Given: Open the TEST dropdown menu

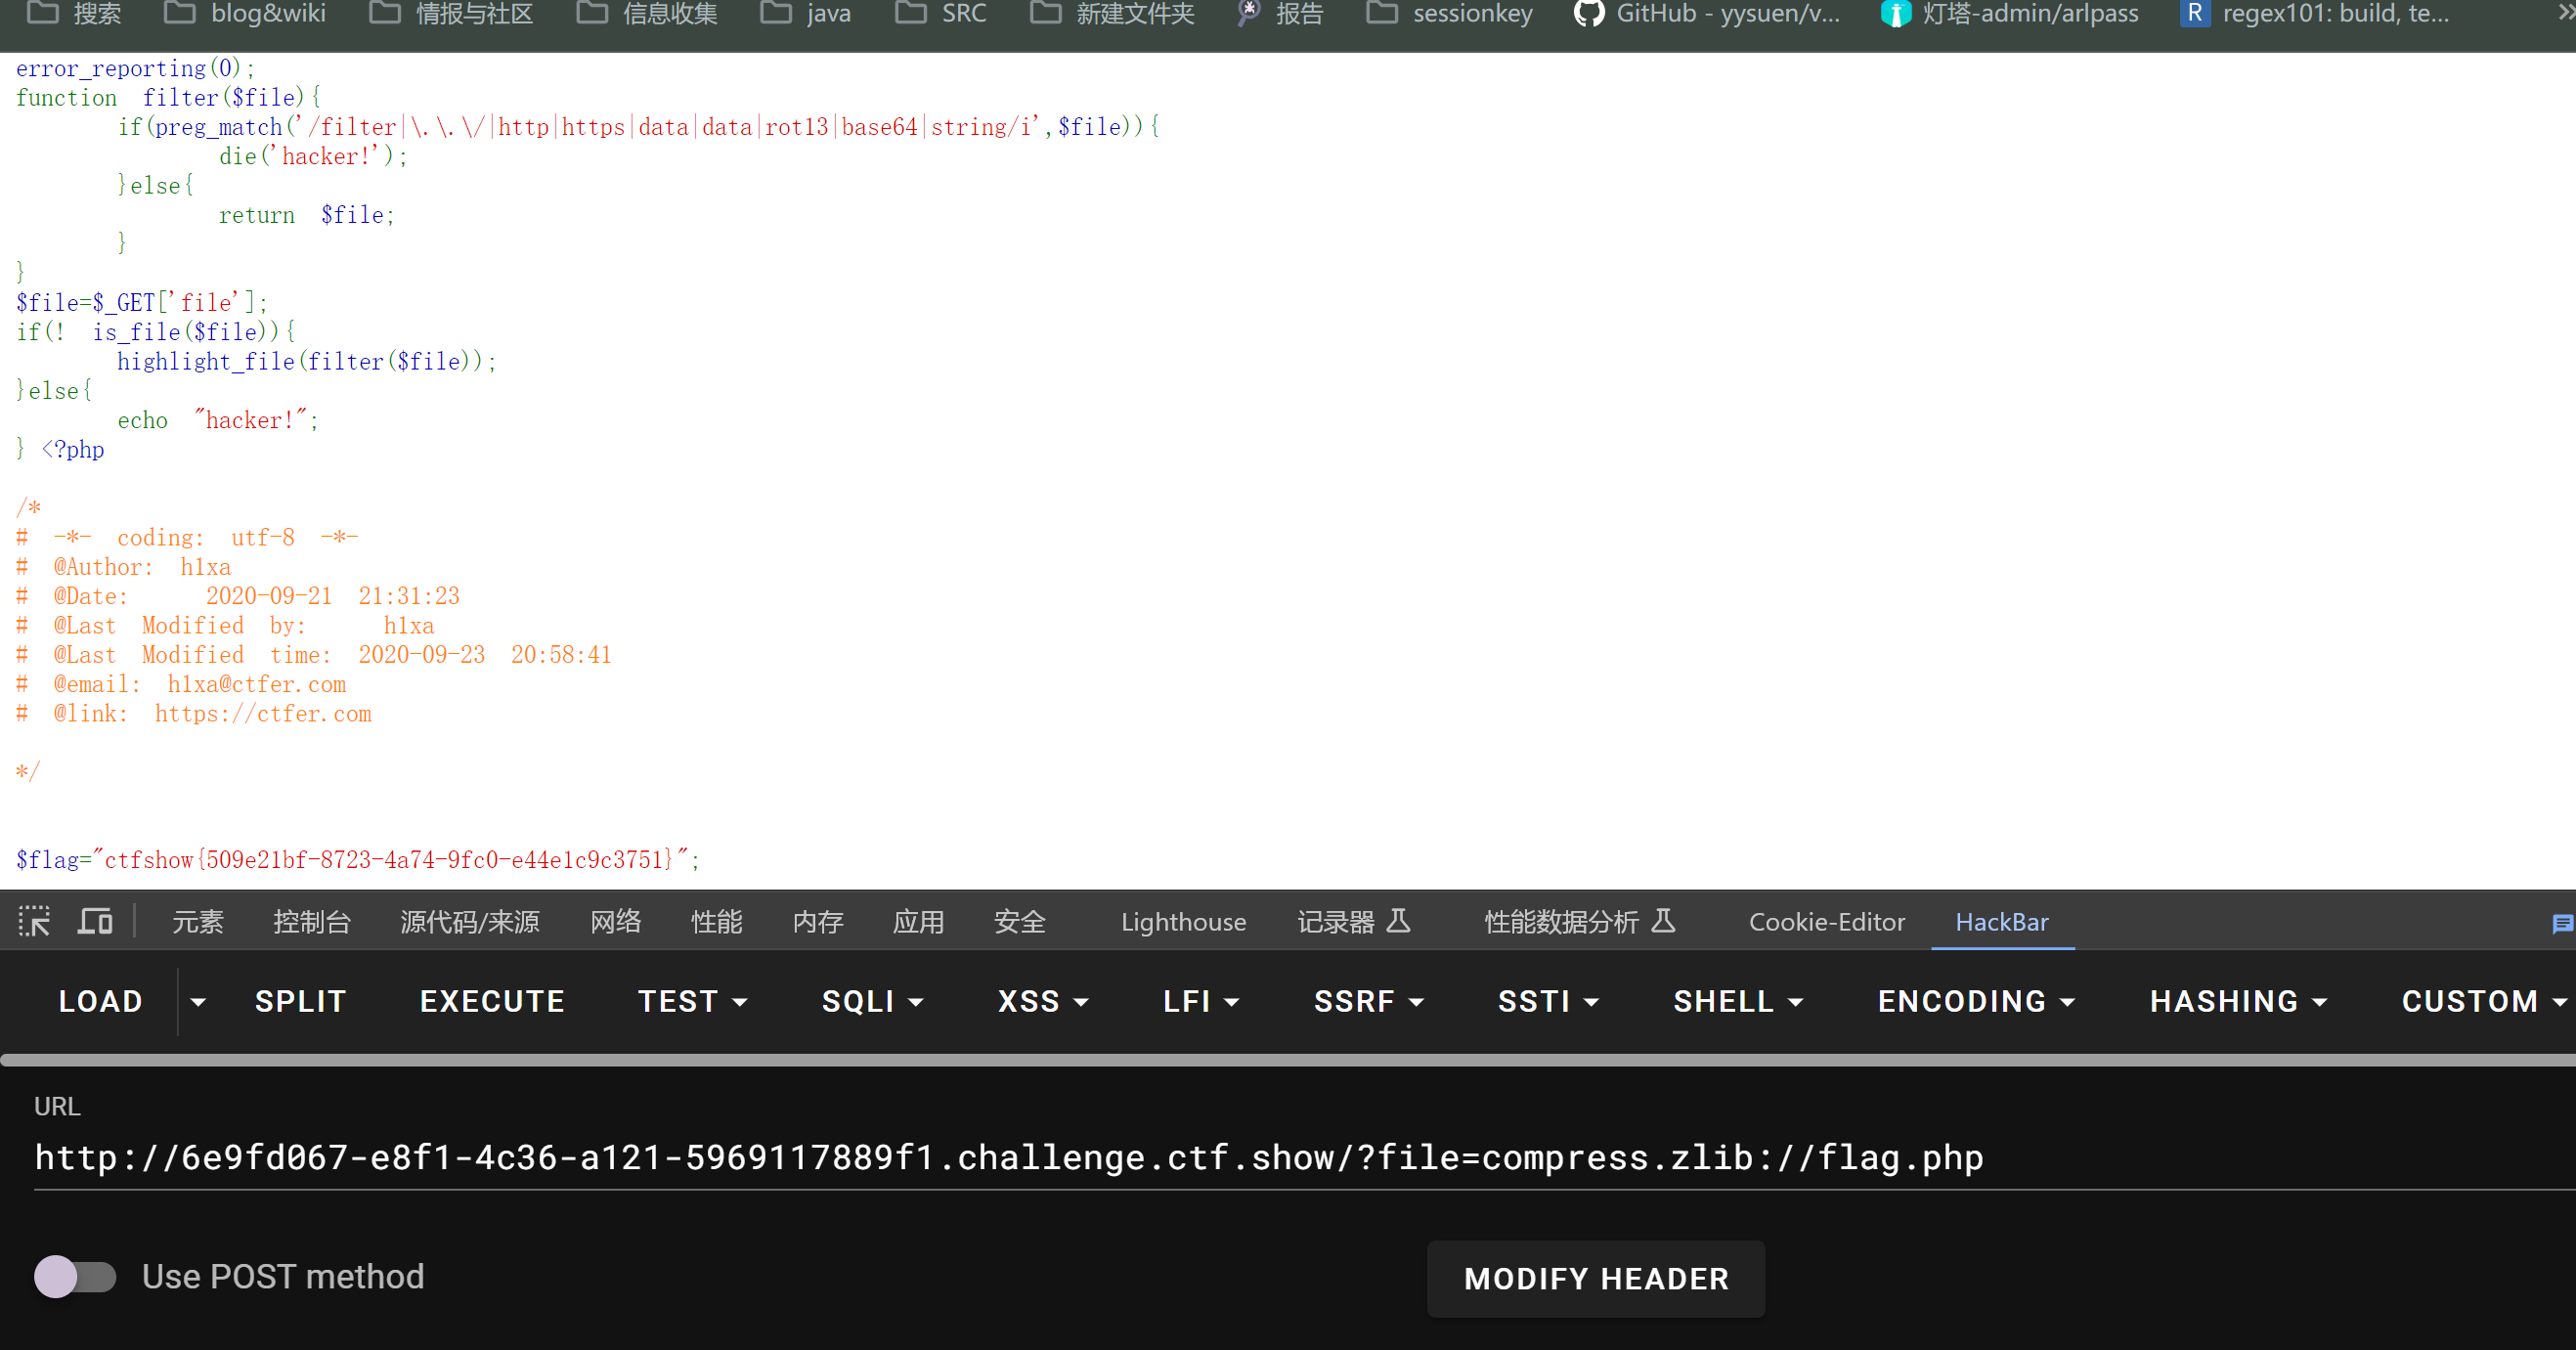Looking at the screenshot, I should tap(692, 1001).
